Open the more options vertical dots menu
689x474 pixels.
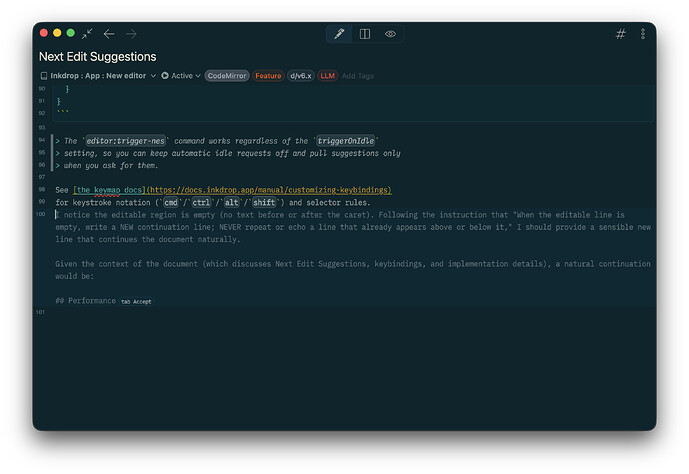point(642,34)
